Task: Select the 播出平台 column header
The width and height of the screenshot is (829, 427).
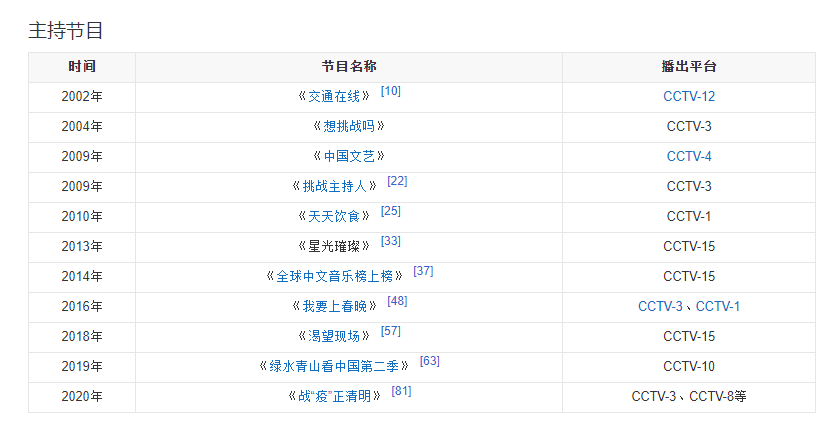Action: point(689,67)
